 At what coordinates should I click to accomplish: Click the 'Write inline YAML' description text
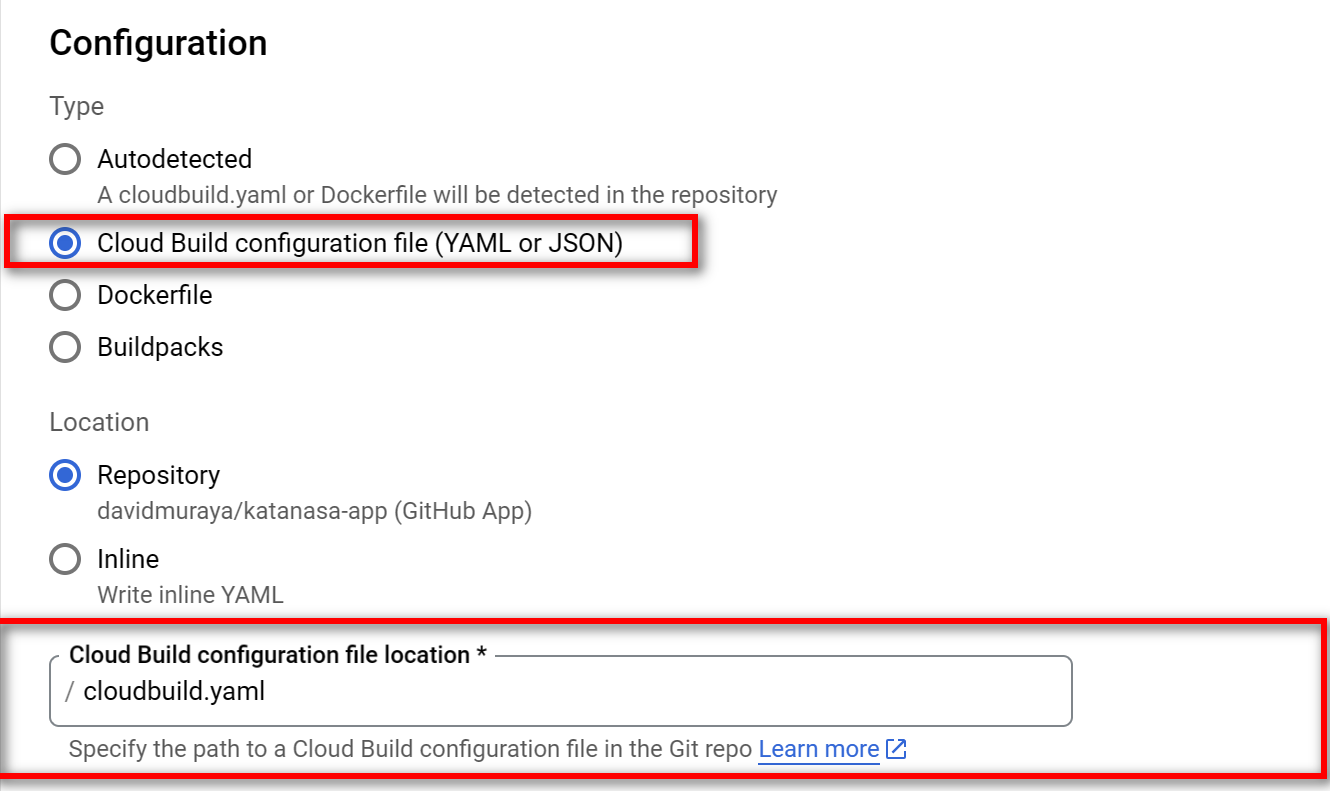190,595
